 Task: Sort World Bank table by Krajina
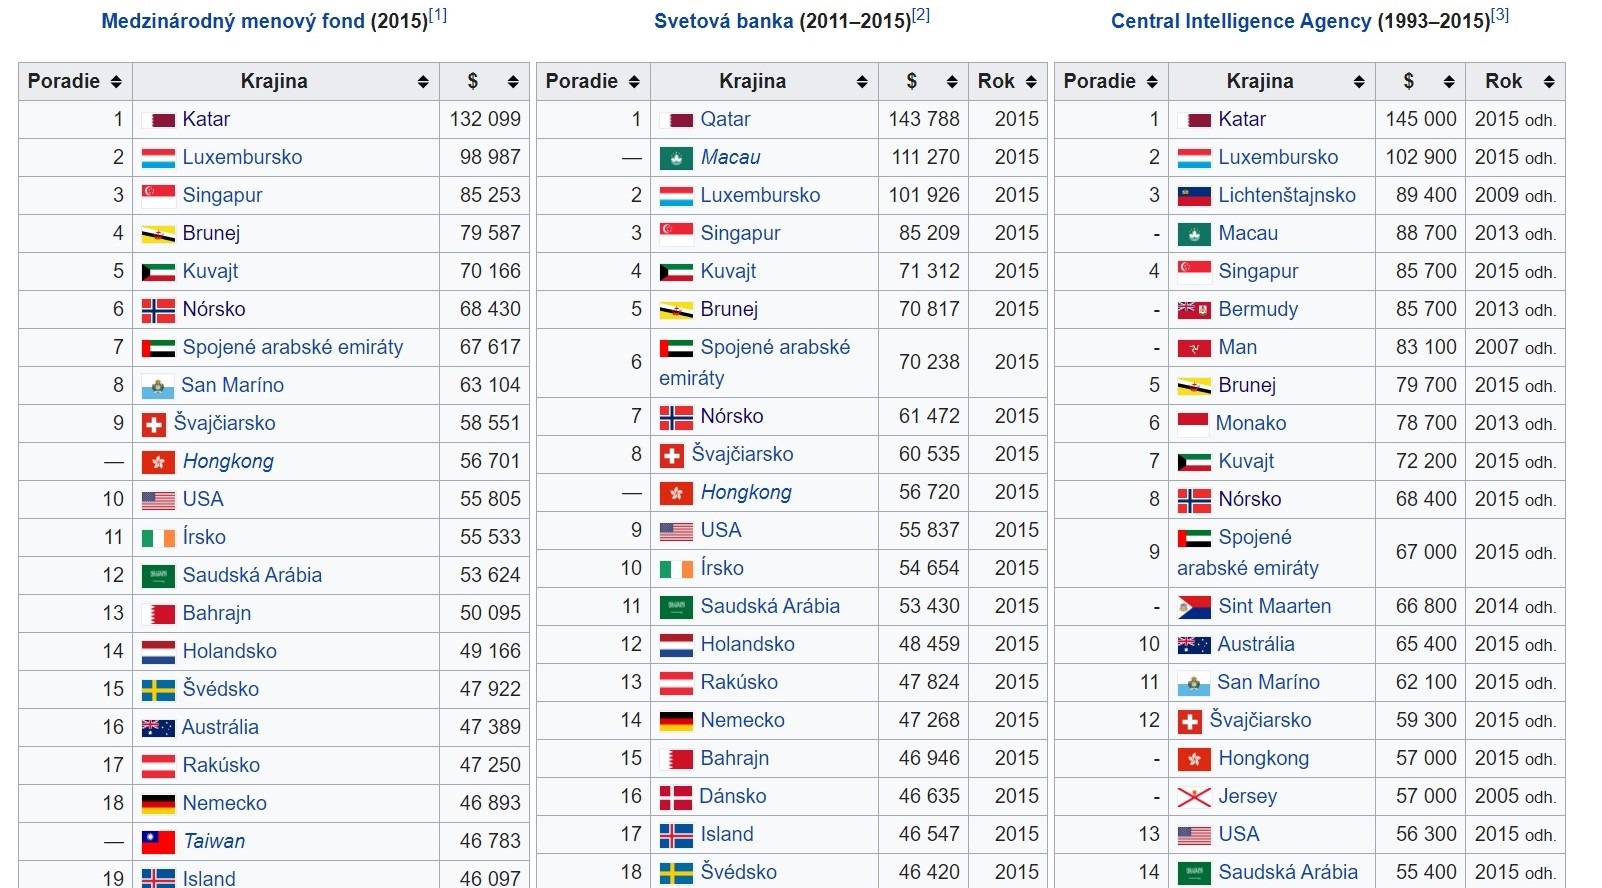861,82
